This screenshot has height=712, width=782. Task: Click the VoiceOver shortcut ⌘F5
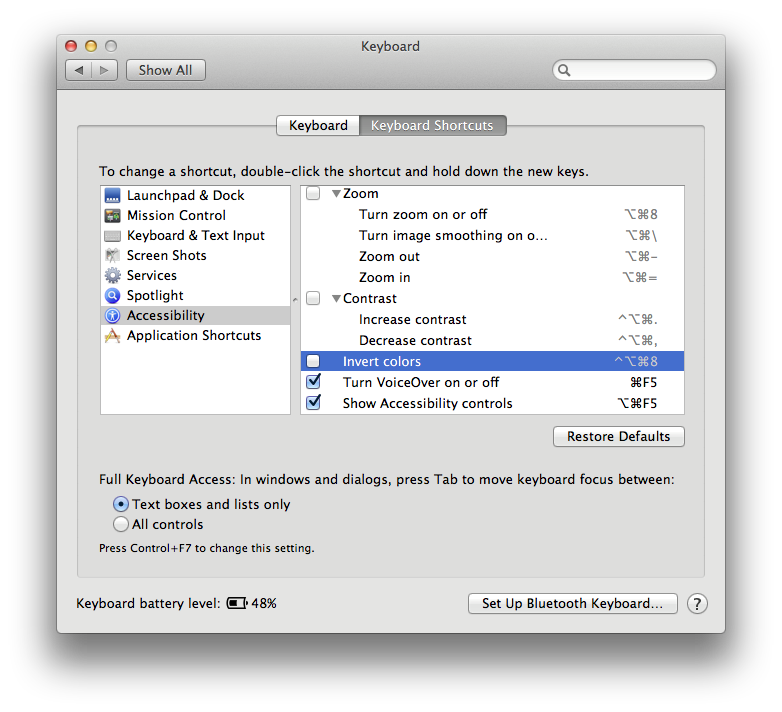(643, 382)
